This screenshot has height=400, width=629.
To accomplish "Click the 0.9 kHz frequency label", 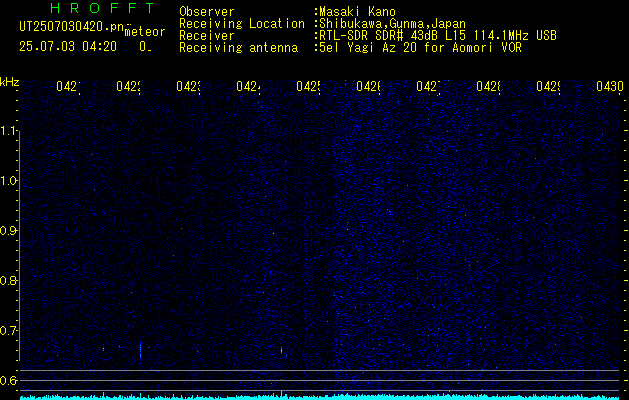I will click(x=9, y=231).
